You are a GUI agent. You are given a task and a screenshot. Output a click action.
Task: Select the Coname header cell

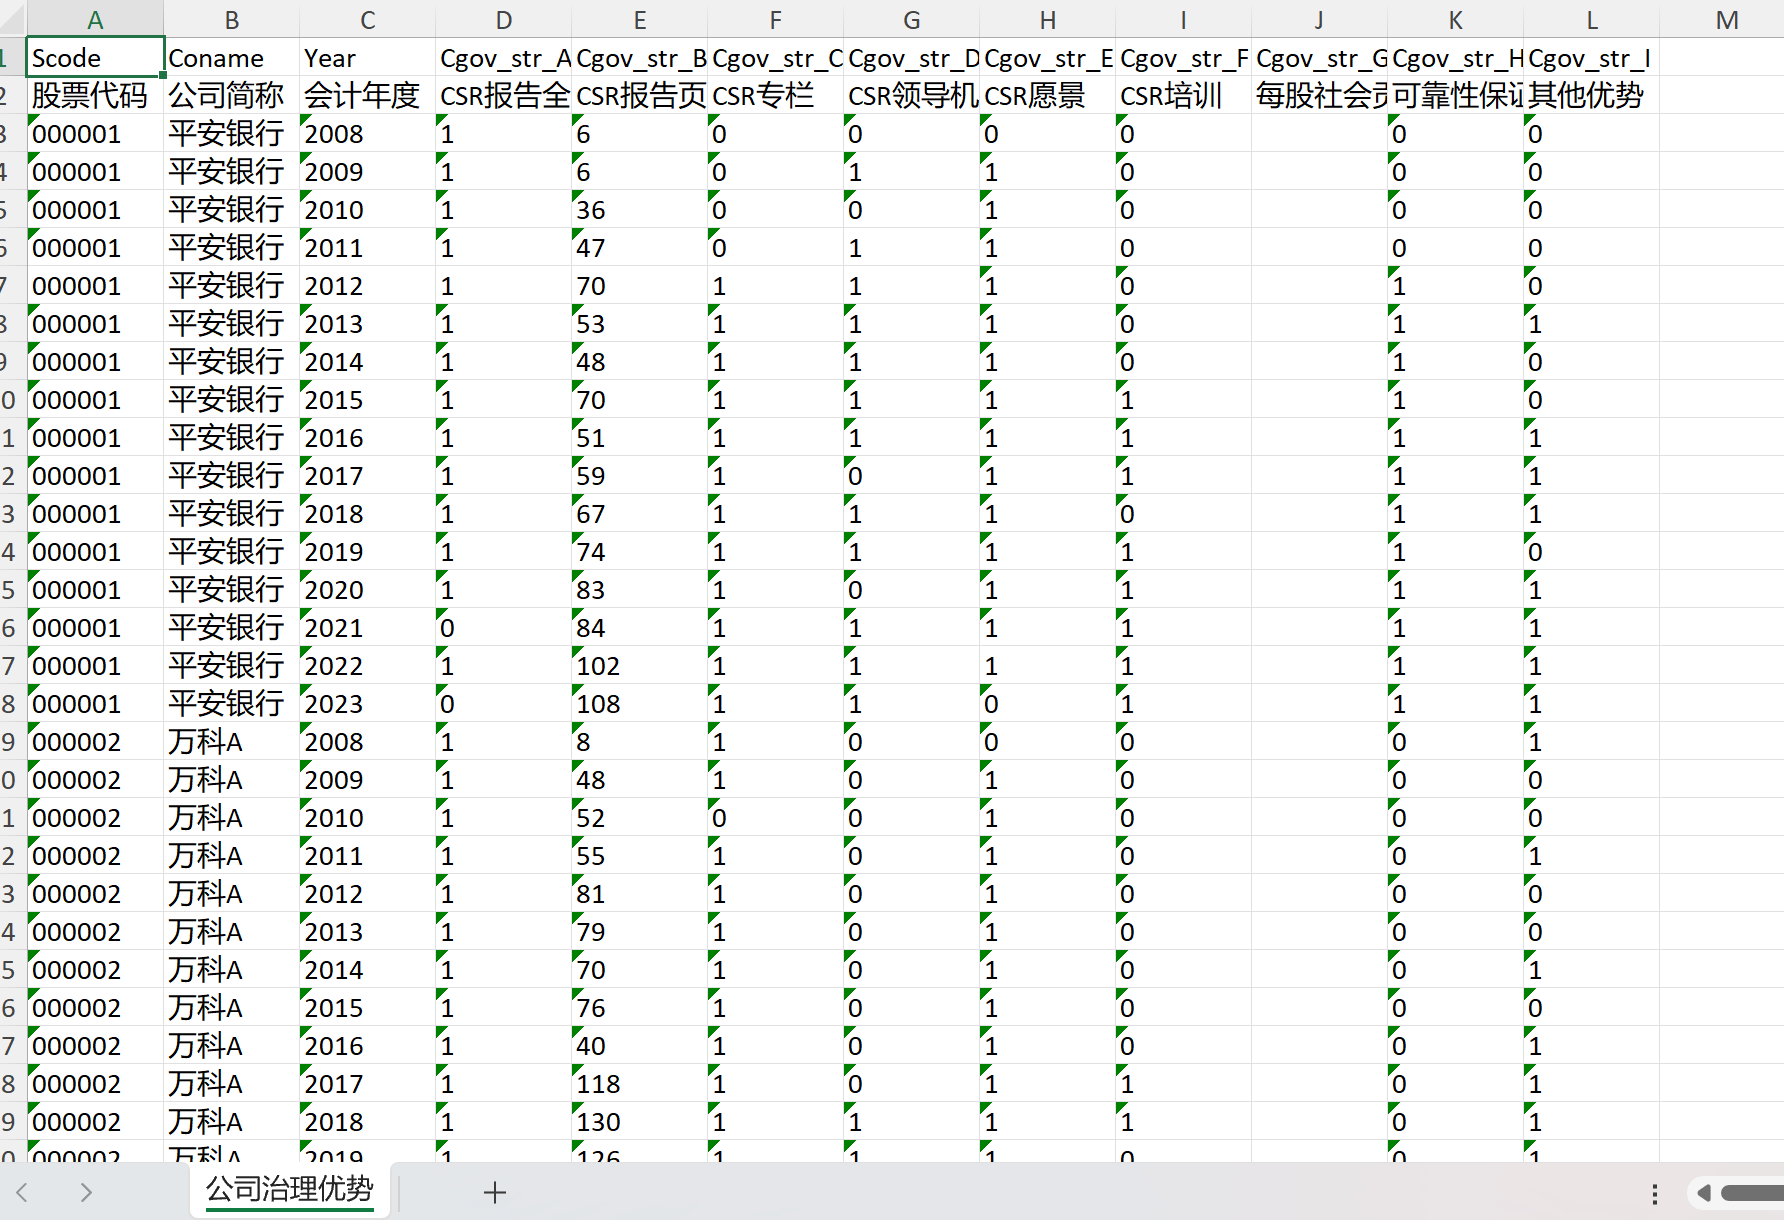pyautogui.click(x=231, y=57)
